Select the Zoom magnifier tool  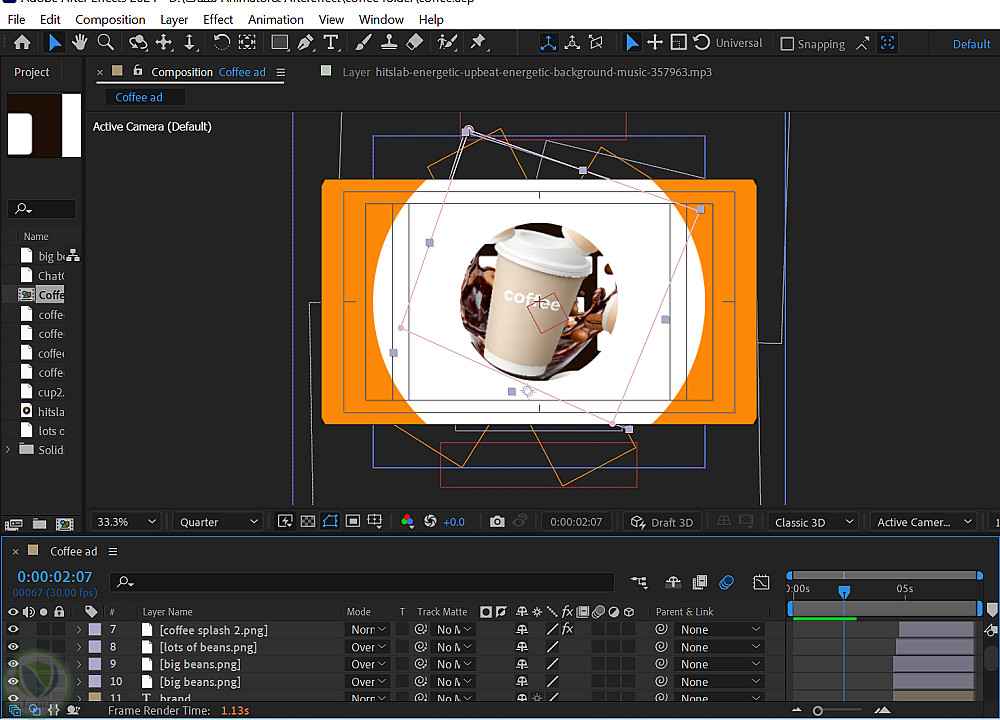tap(105, 42)
